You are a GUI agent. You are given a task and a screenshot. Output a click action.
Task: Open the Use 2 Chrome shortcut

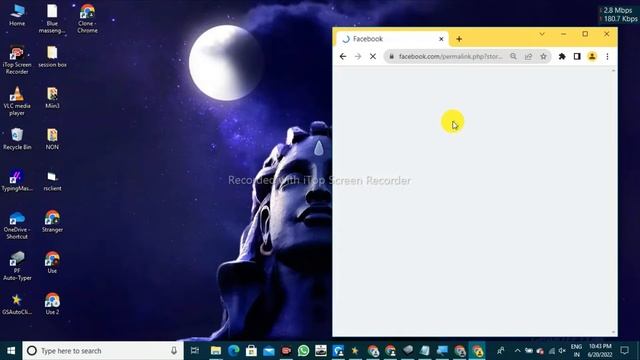(x=52, y=304)
